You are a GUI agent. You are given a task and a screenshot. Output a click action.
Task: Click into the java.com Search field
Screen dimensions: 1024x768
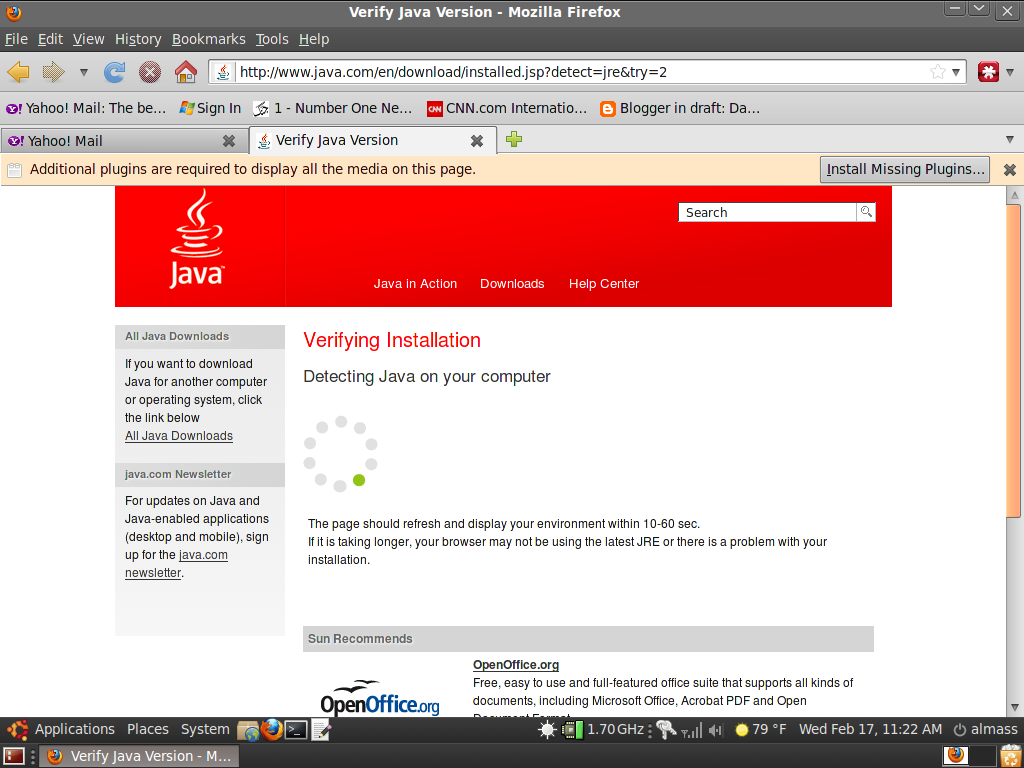pyautogui.click(x=767, y=212)
